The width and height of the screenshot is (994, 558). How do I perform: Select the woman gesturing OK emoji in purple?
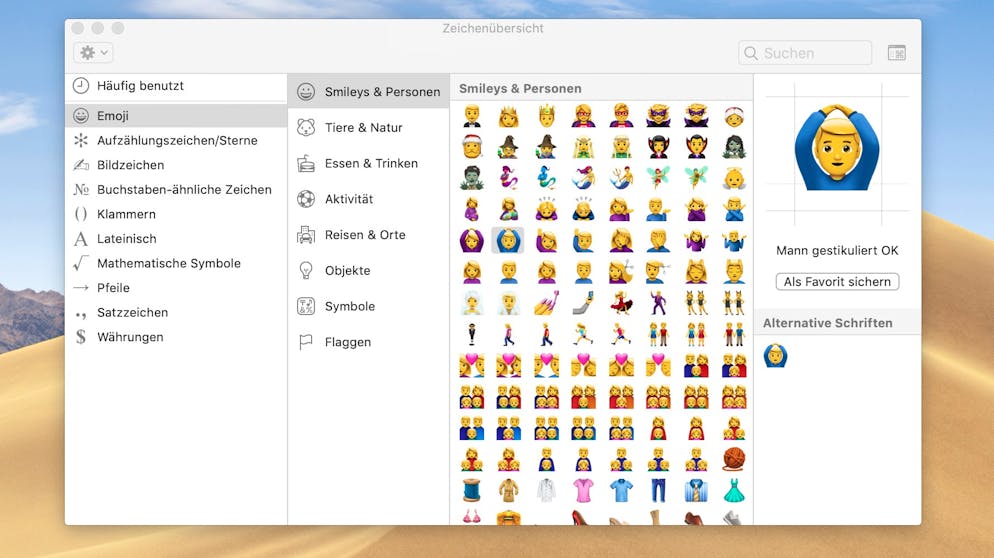[471, 240]
